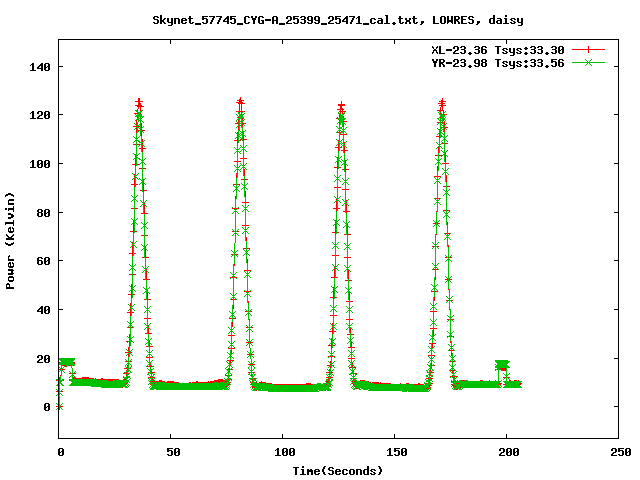Click the y-axis tick label 60

[43, 261]
